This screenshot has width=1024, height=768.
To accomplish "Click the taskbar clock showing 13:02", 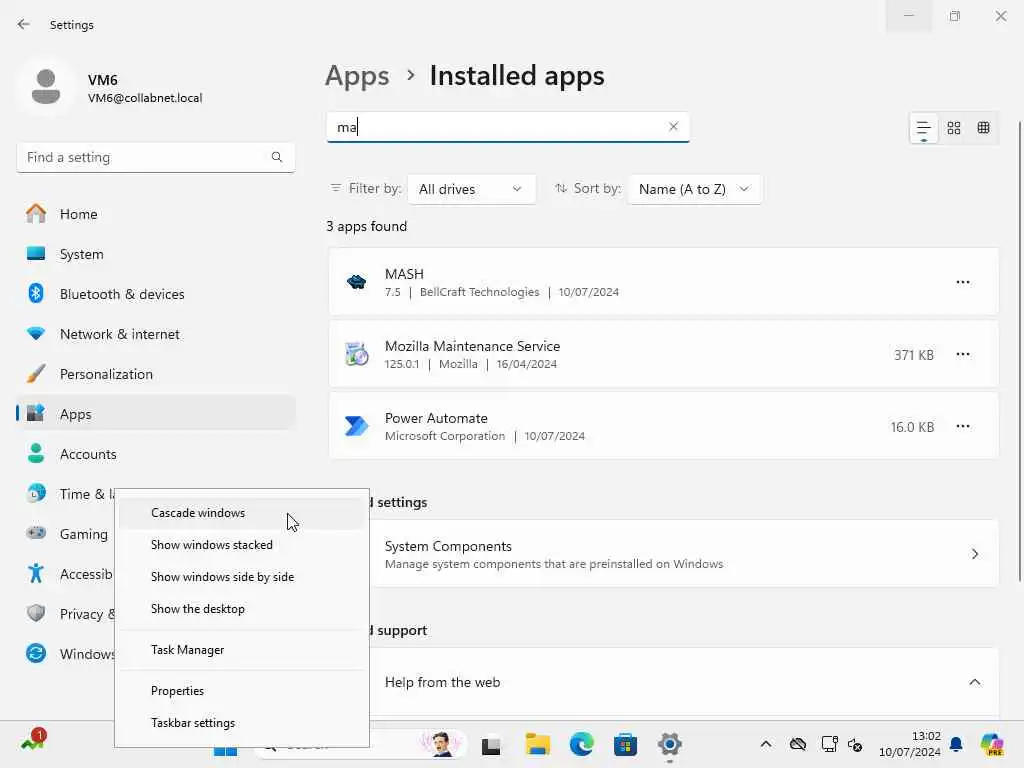I will 910,744.
